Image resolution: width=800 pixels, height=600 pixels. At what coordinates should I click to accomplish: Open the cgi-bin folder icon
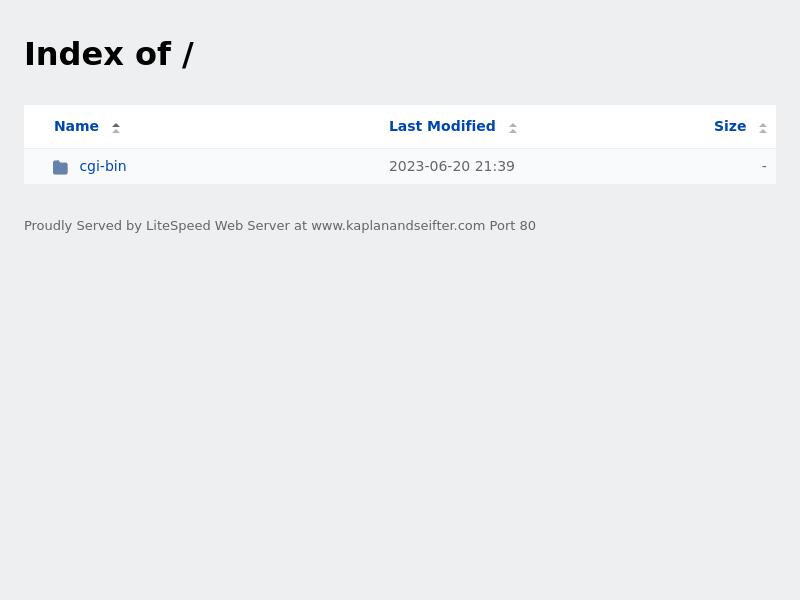click(60, 167)
